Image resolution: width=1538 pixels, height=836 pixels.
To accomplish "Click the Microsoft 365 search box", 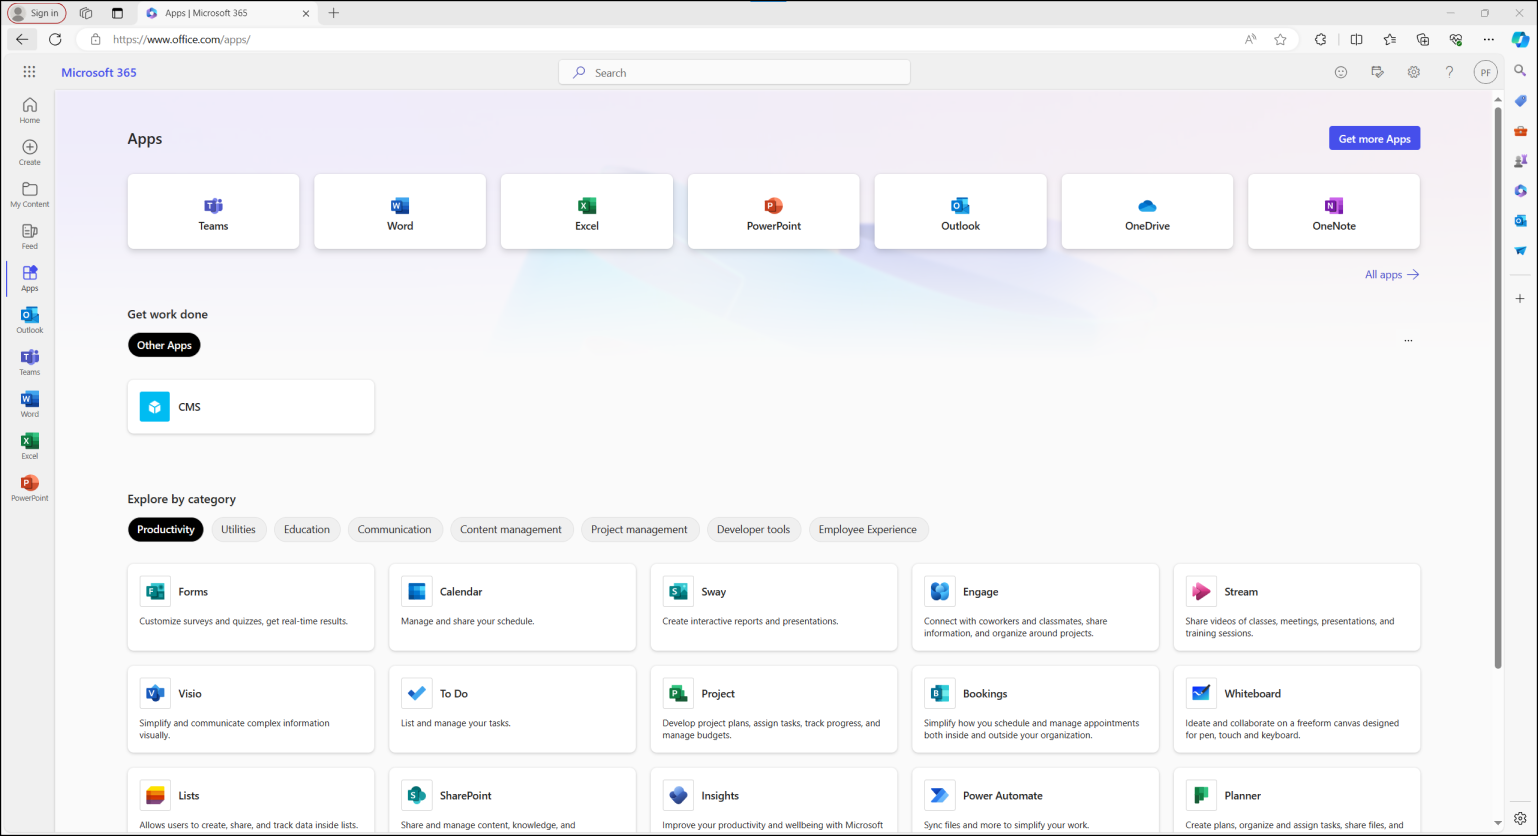I will pos(734,72).
